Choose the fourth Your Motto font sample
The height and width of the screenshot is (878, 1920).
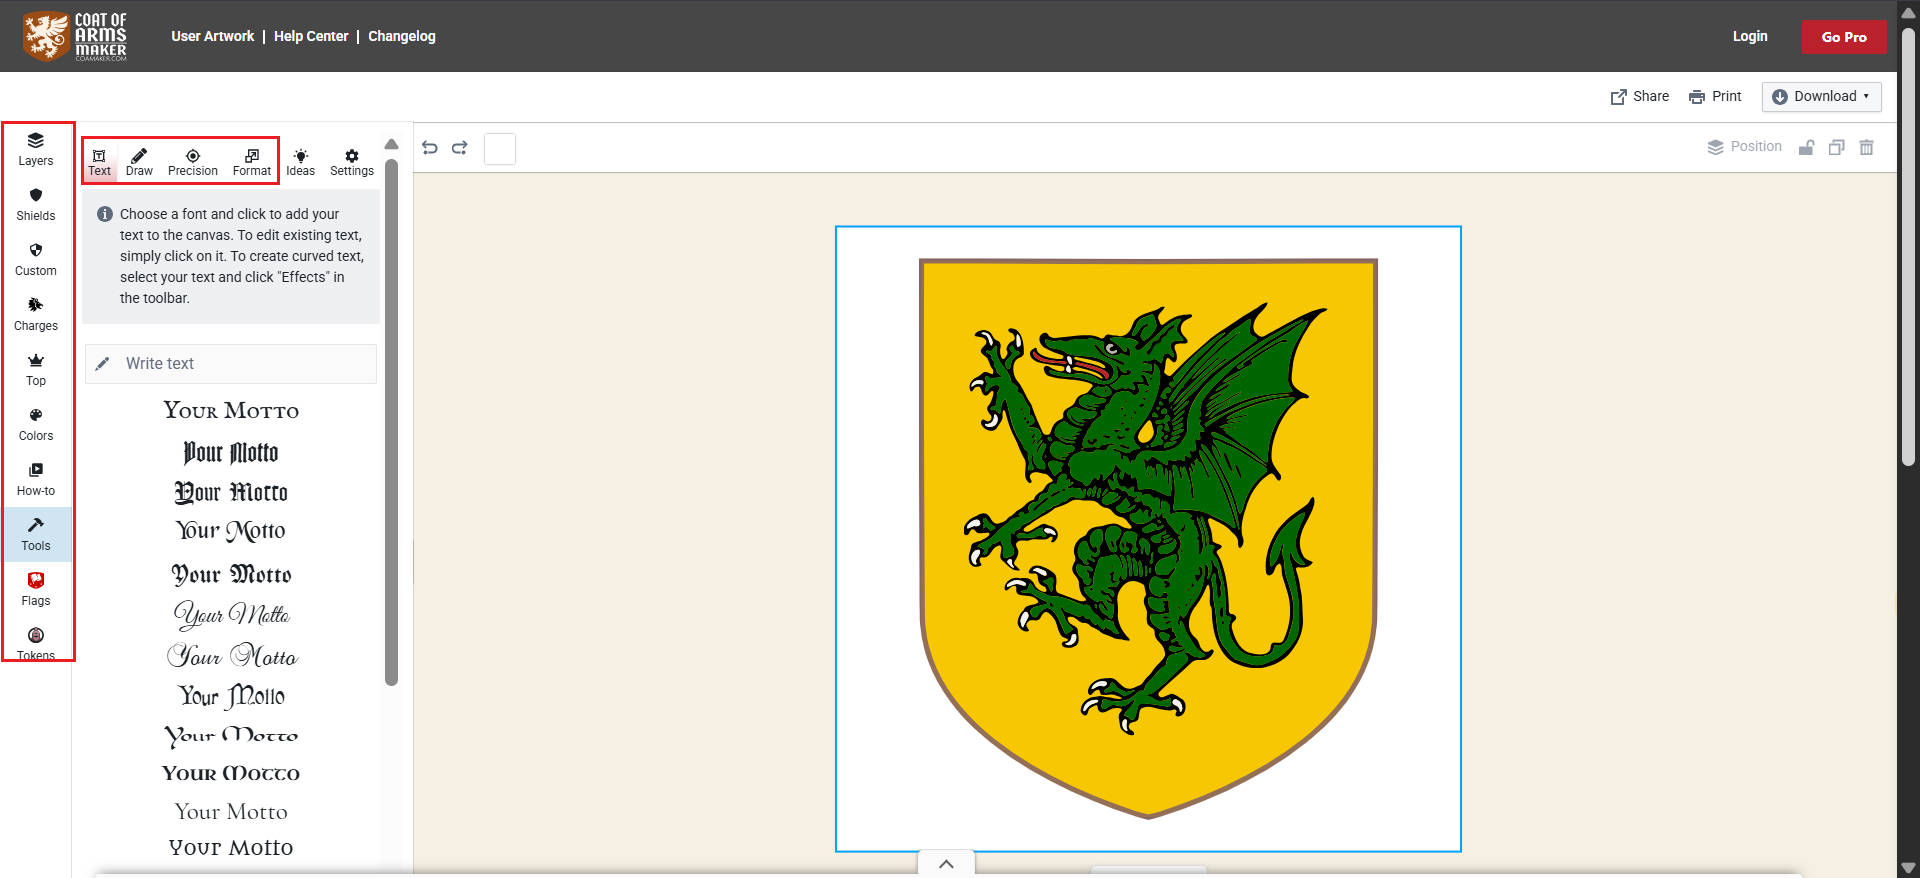pyautogui.click(x=231, y=531)
